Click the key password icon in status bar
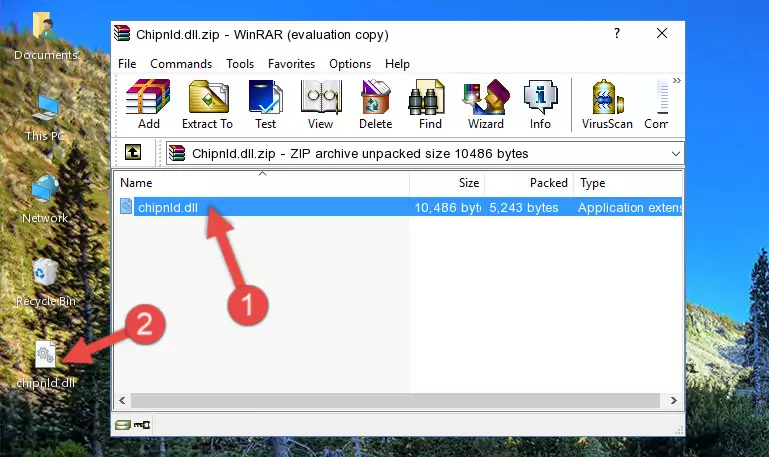Viewport: 769px width, 457px height. [142, 425]
